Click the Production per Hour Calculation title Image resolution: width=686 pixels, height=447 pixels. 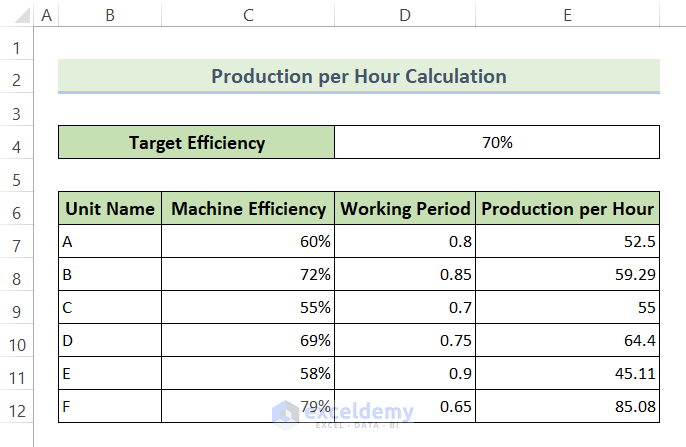click(x=359, y=76)
